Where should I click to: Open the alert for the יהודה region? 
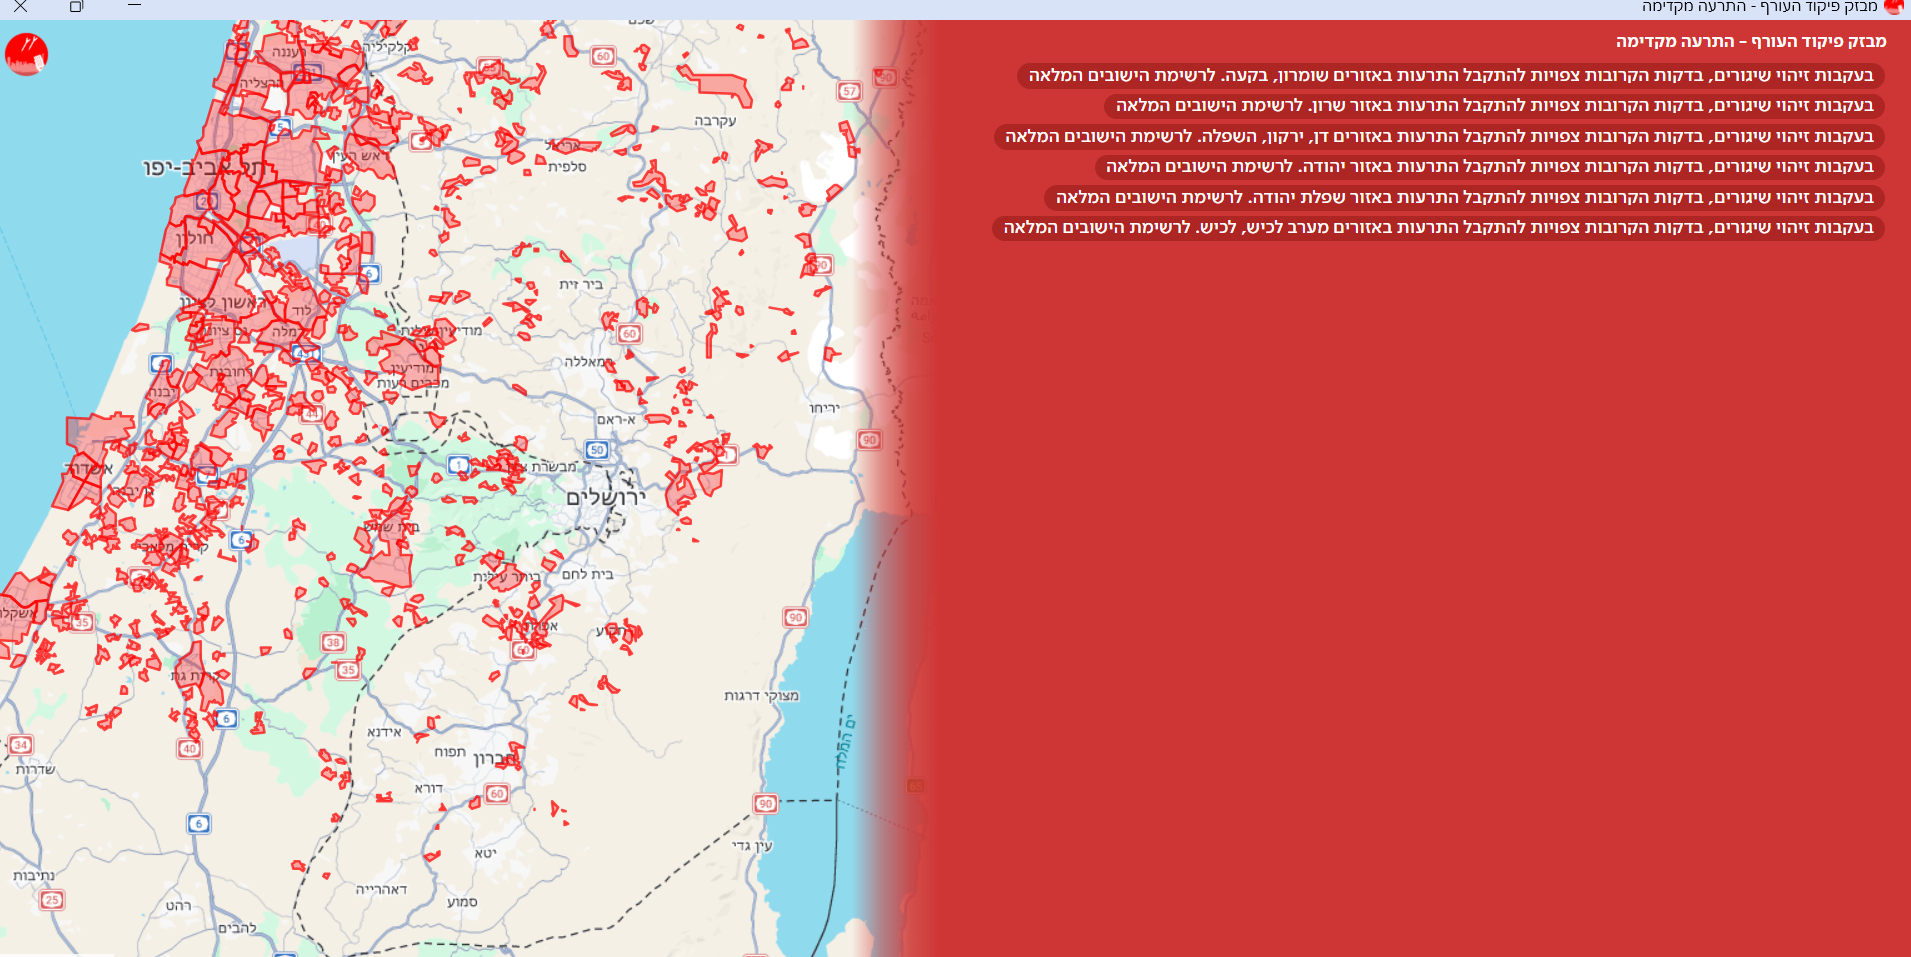click(1489, 167)
